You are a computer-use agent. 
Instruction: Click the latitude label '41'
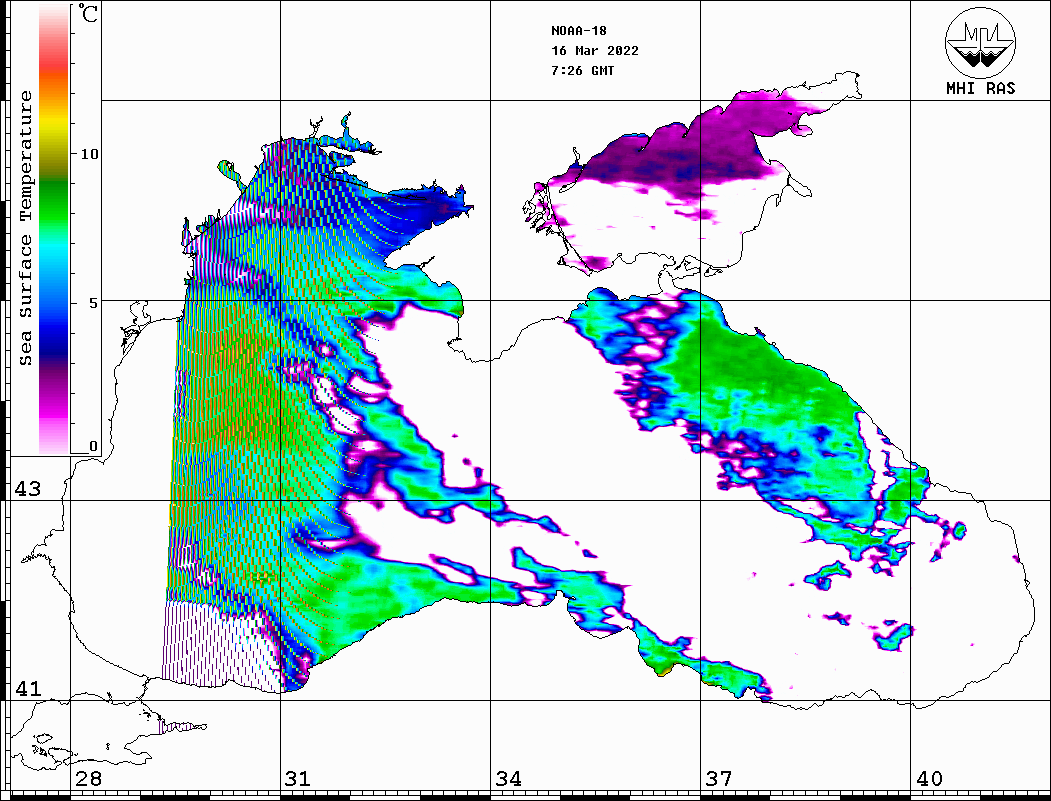pos(28,688)
